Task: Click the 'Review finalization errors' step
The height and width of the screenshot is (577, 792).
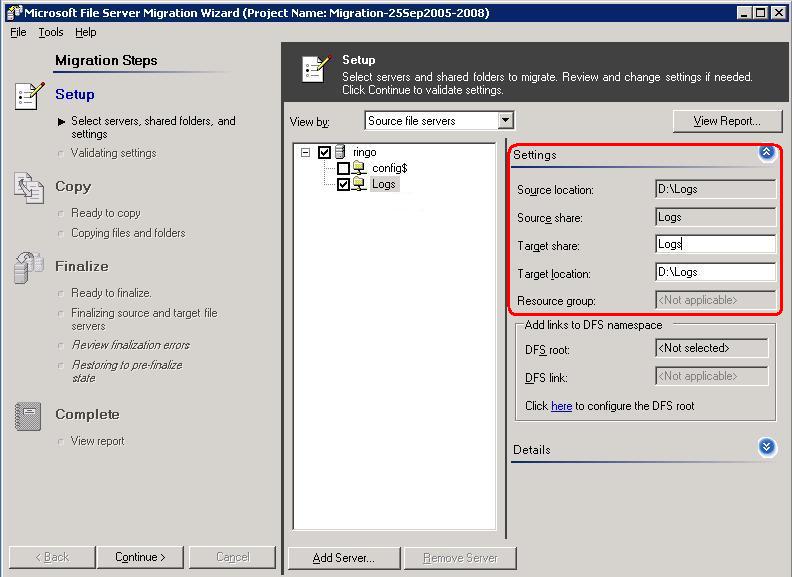Action: tap(130, 345)
